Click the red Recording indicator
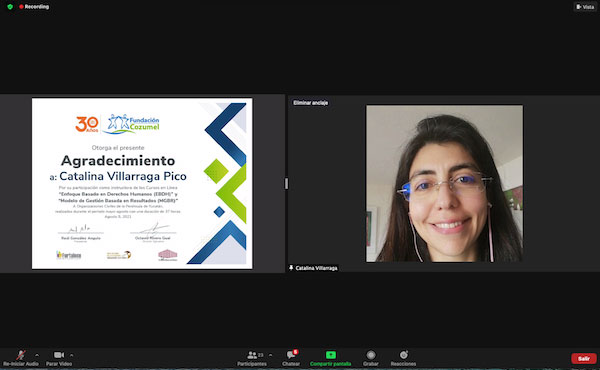Screen dimensions: 600x370 [x=34, y=7]
